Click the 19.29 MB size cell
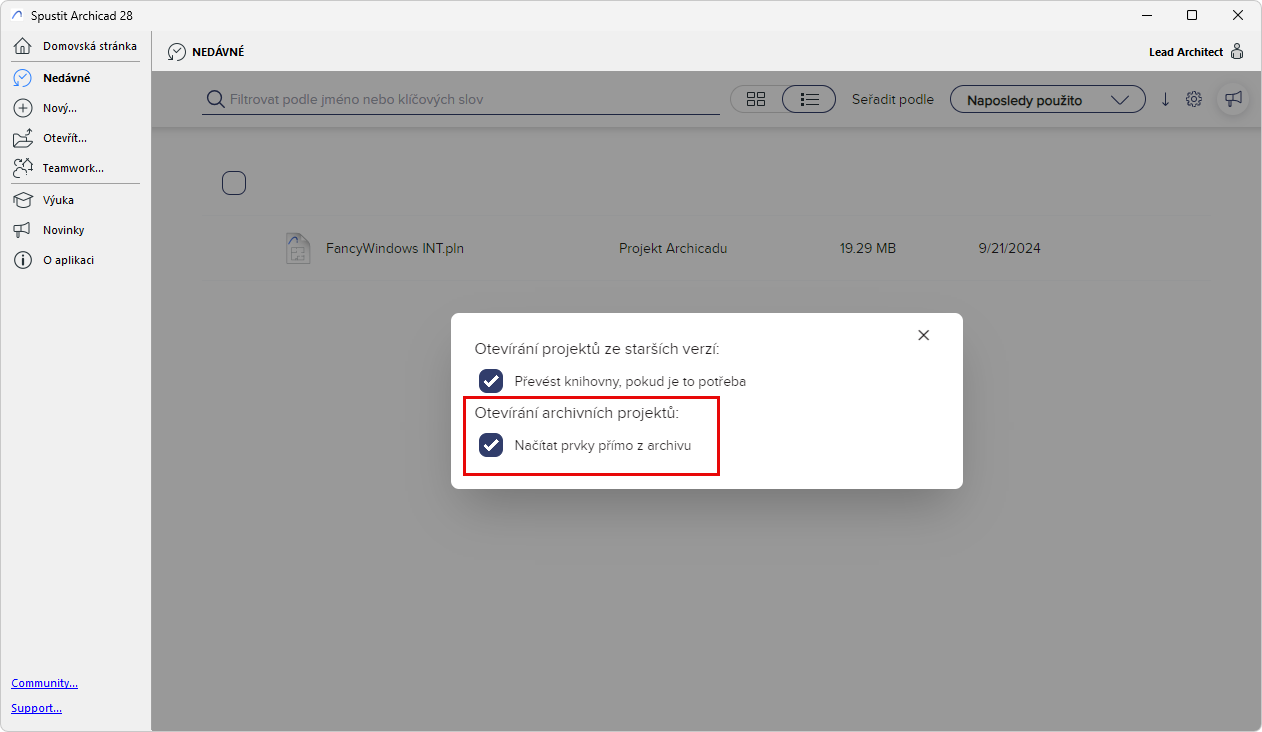1262x732 pixels. click(x=868, y=248)
